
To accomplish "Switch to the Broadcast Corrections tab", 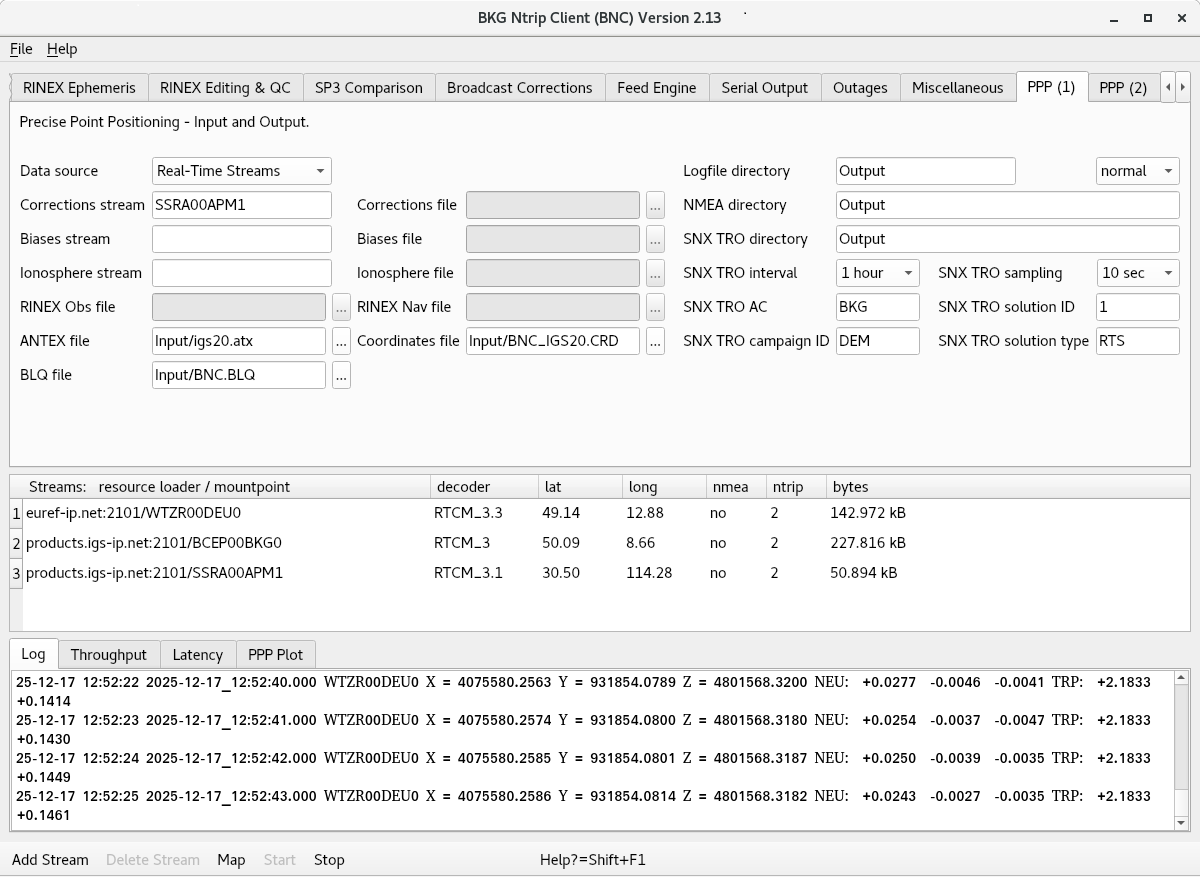I will [x=519, y=88].
